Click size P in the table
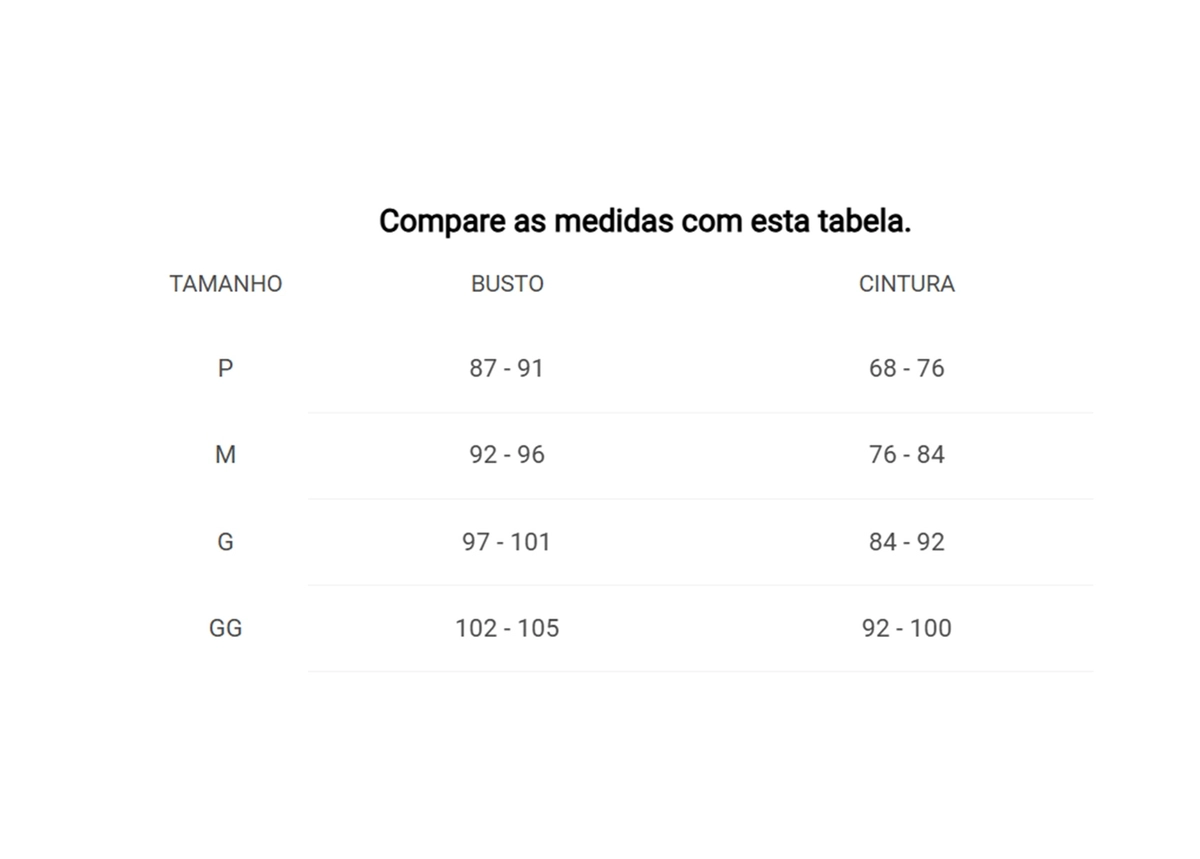This screenshot has height=859, width=1200. tap(226, 368)
